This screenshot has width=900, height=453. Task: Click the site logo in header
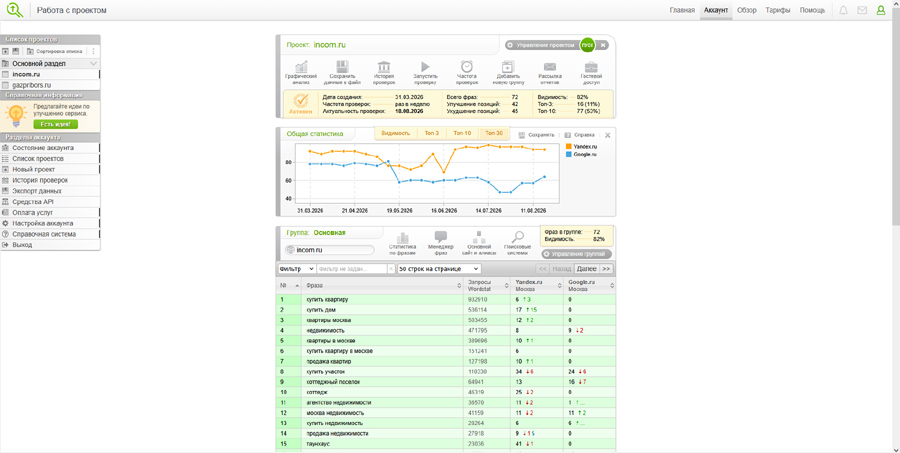[15, 10]
